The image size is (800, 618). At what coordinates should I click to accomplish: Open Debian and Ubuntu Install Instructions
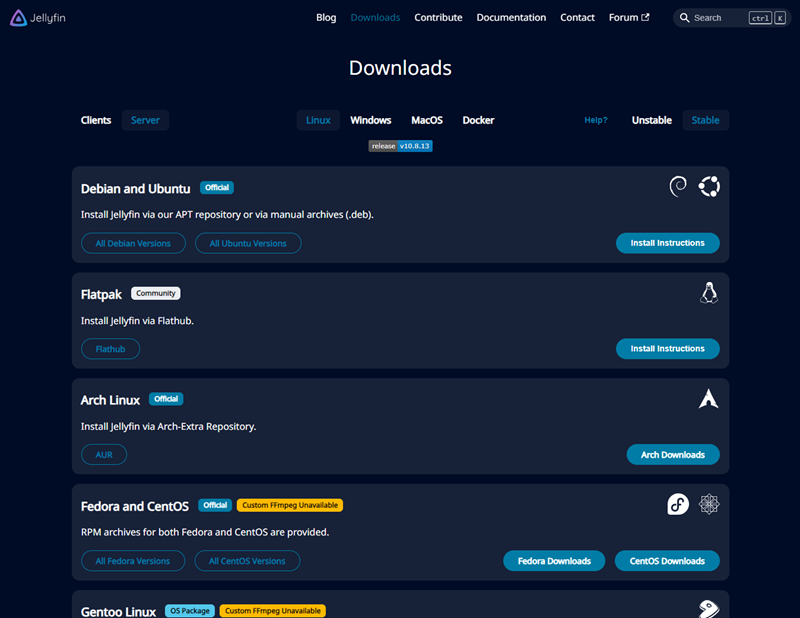tap(667, 243)
